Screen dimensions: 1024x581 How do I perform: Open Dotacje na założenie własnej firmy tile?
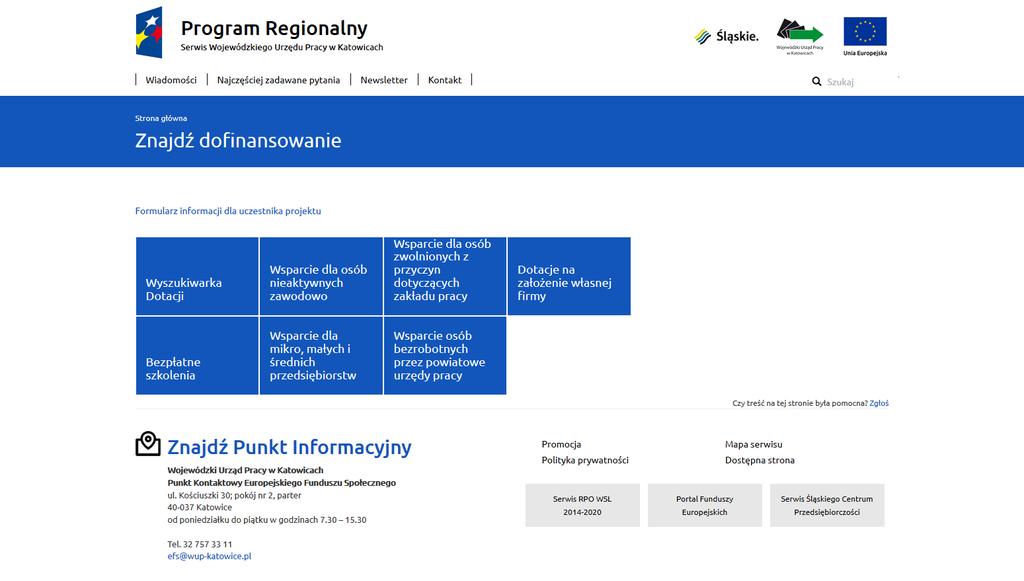[x=569, y=276]
